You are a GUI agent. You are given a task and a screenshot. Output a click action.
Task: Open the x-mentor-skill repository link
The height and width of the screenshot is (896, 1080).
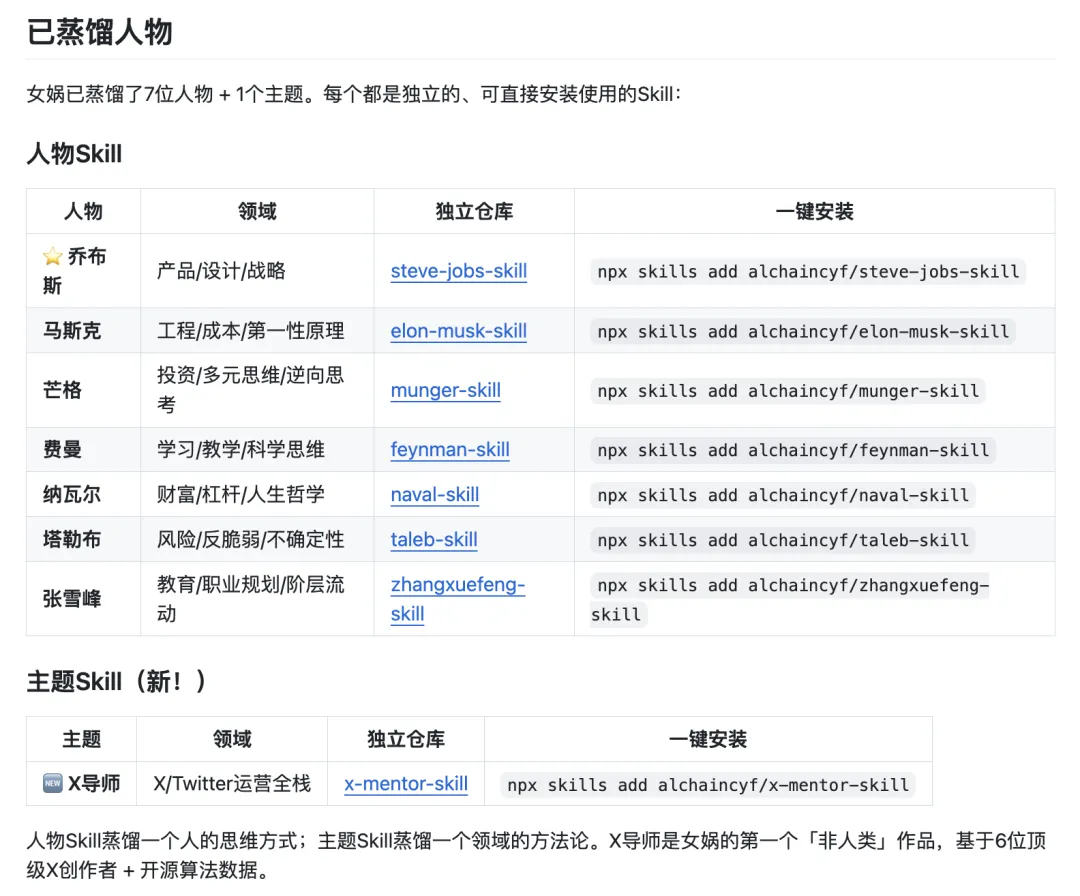[x=405, y=784]
